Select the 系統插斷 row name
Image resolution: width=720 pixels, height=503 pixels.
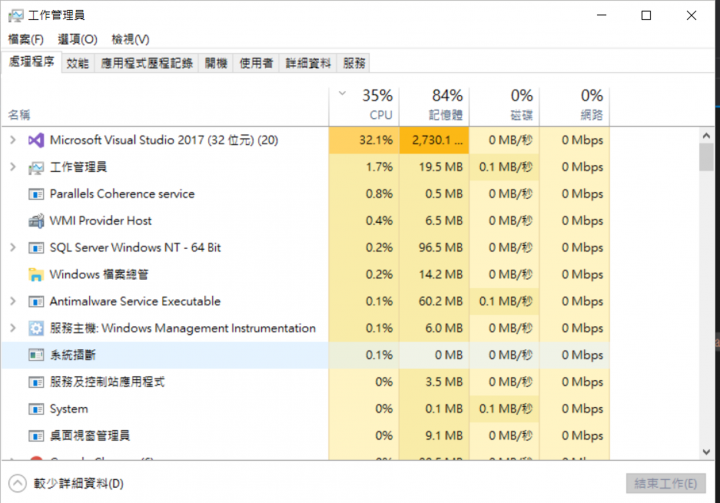coord(73,355)
